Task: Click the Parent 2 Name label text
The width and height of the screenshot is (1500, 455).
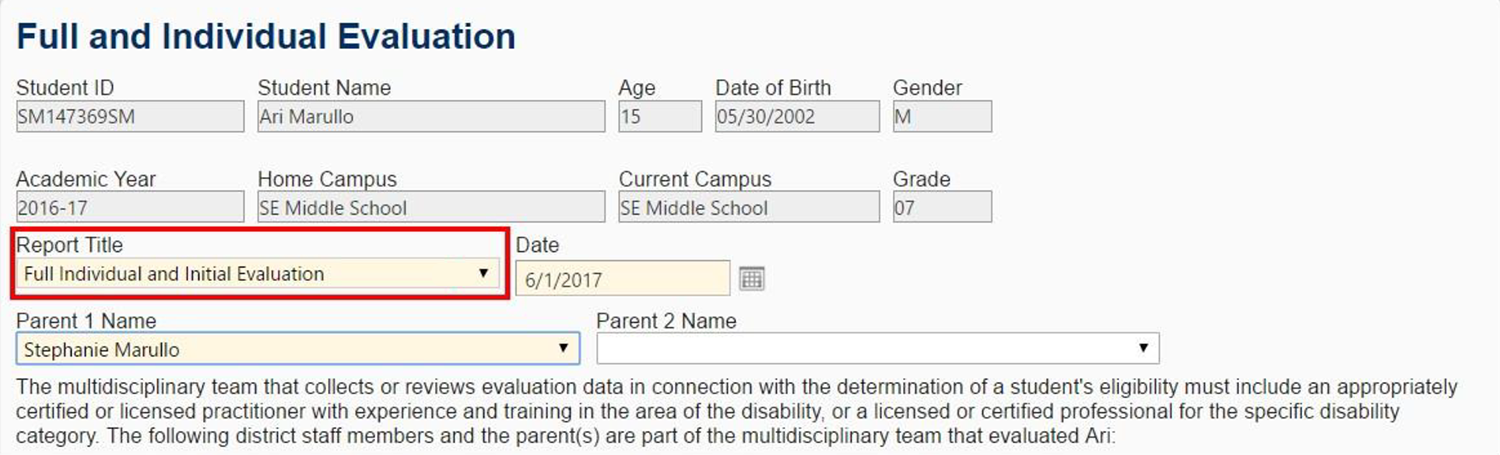Action: click(x=666, y=321)
